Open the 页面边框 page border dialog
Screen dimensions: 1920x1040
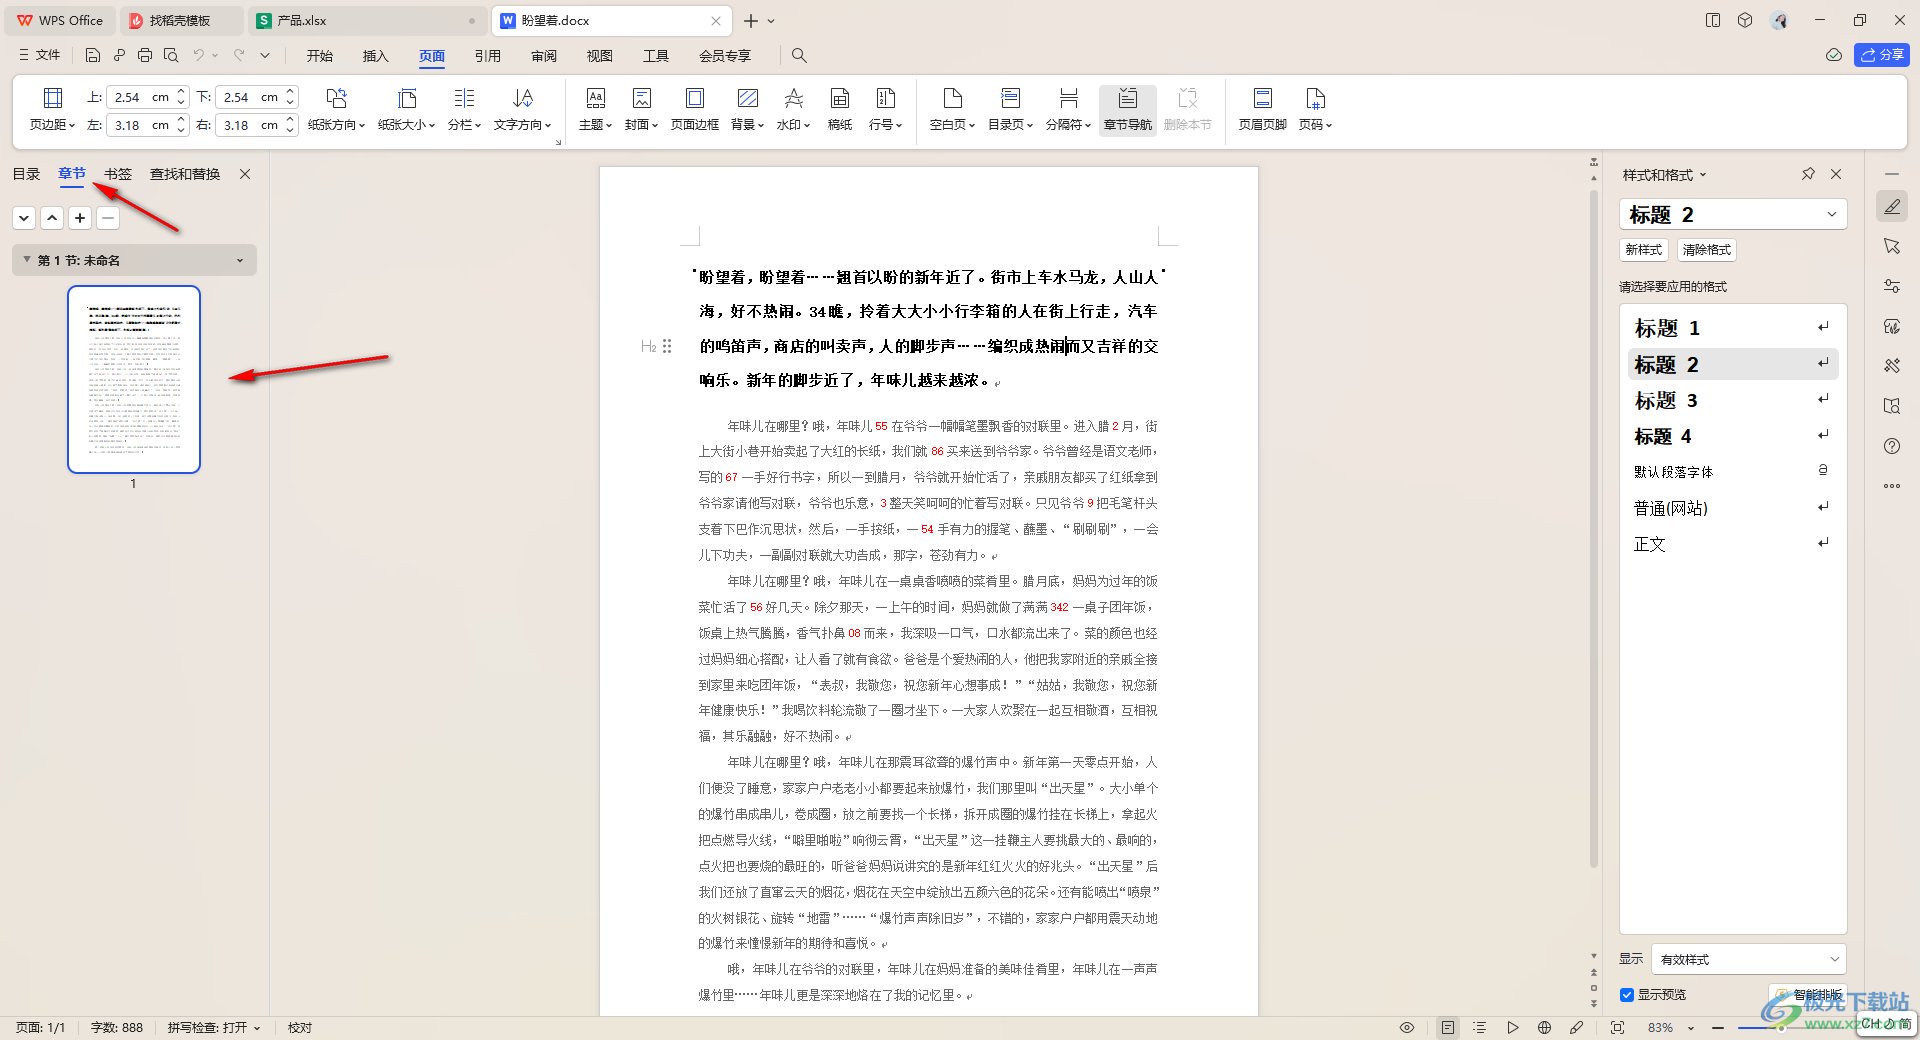click(x=694, y=109)
